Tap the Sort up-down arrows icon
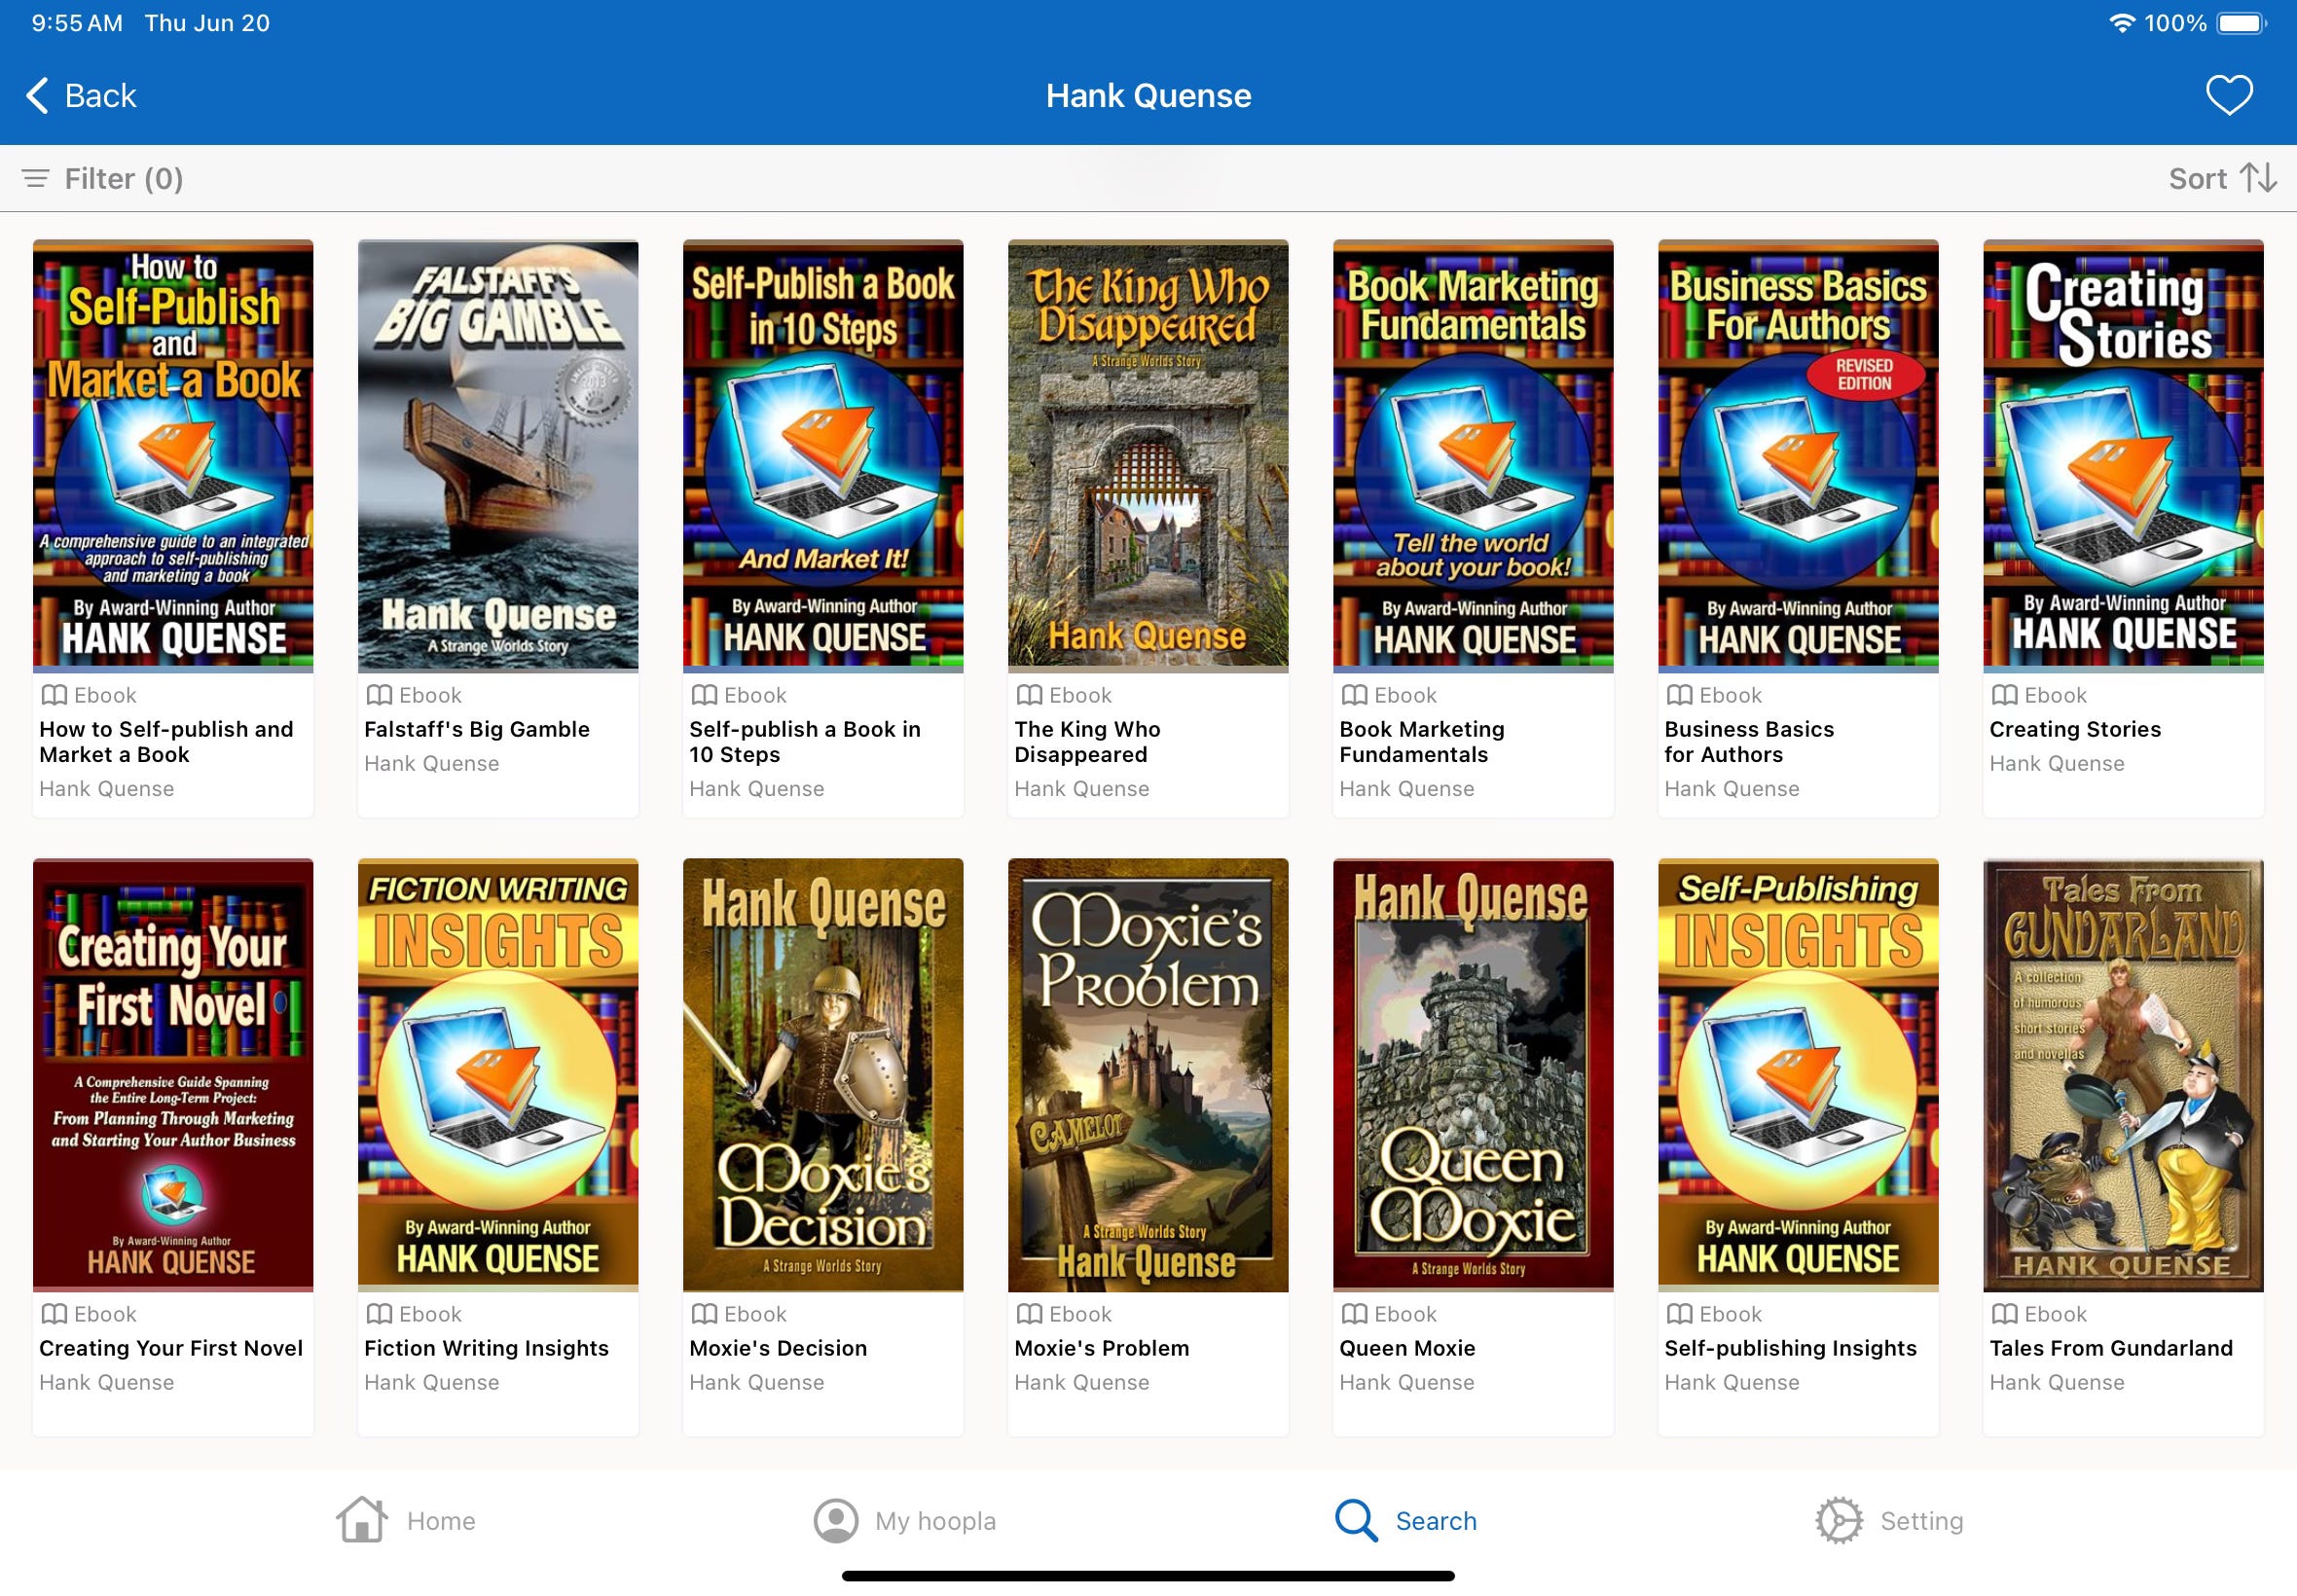Viewport: 2297px width, 1596px height. (2259, 179)
